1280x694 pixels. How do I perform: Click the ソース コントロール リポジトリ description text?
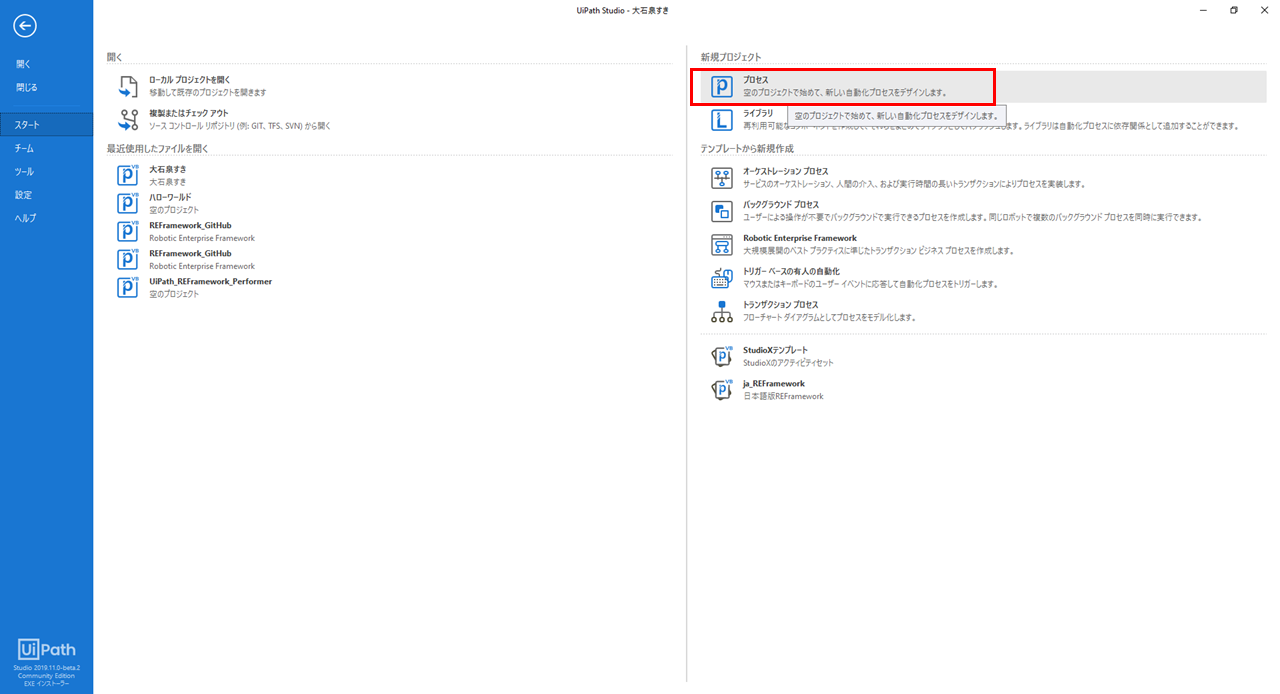(x=240, y=126)
